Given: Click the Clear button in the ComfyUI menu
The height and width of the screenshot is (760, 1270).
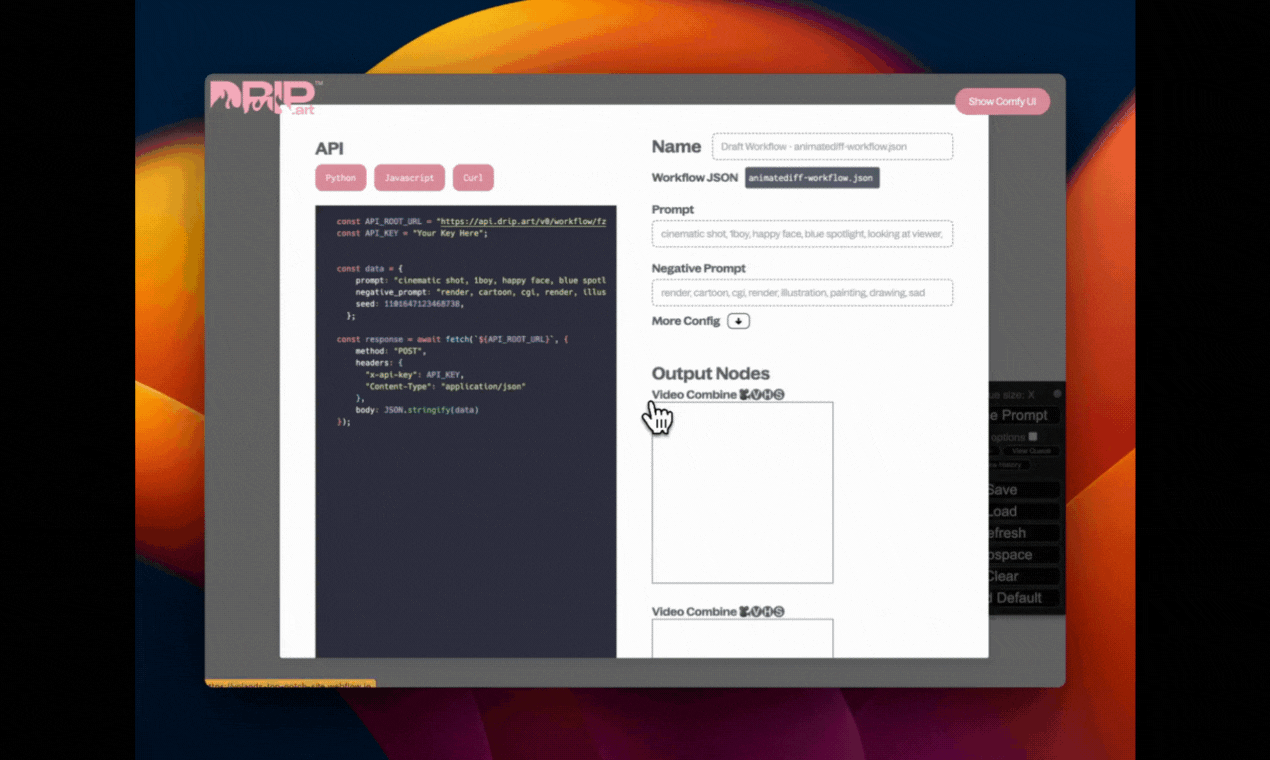Looking at the screenshot, I should point(1024,576).
